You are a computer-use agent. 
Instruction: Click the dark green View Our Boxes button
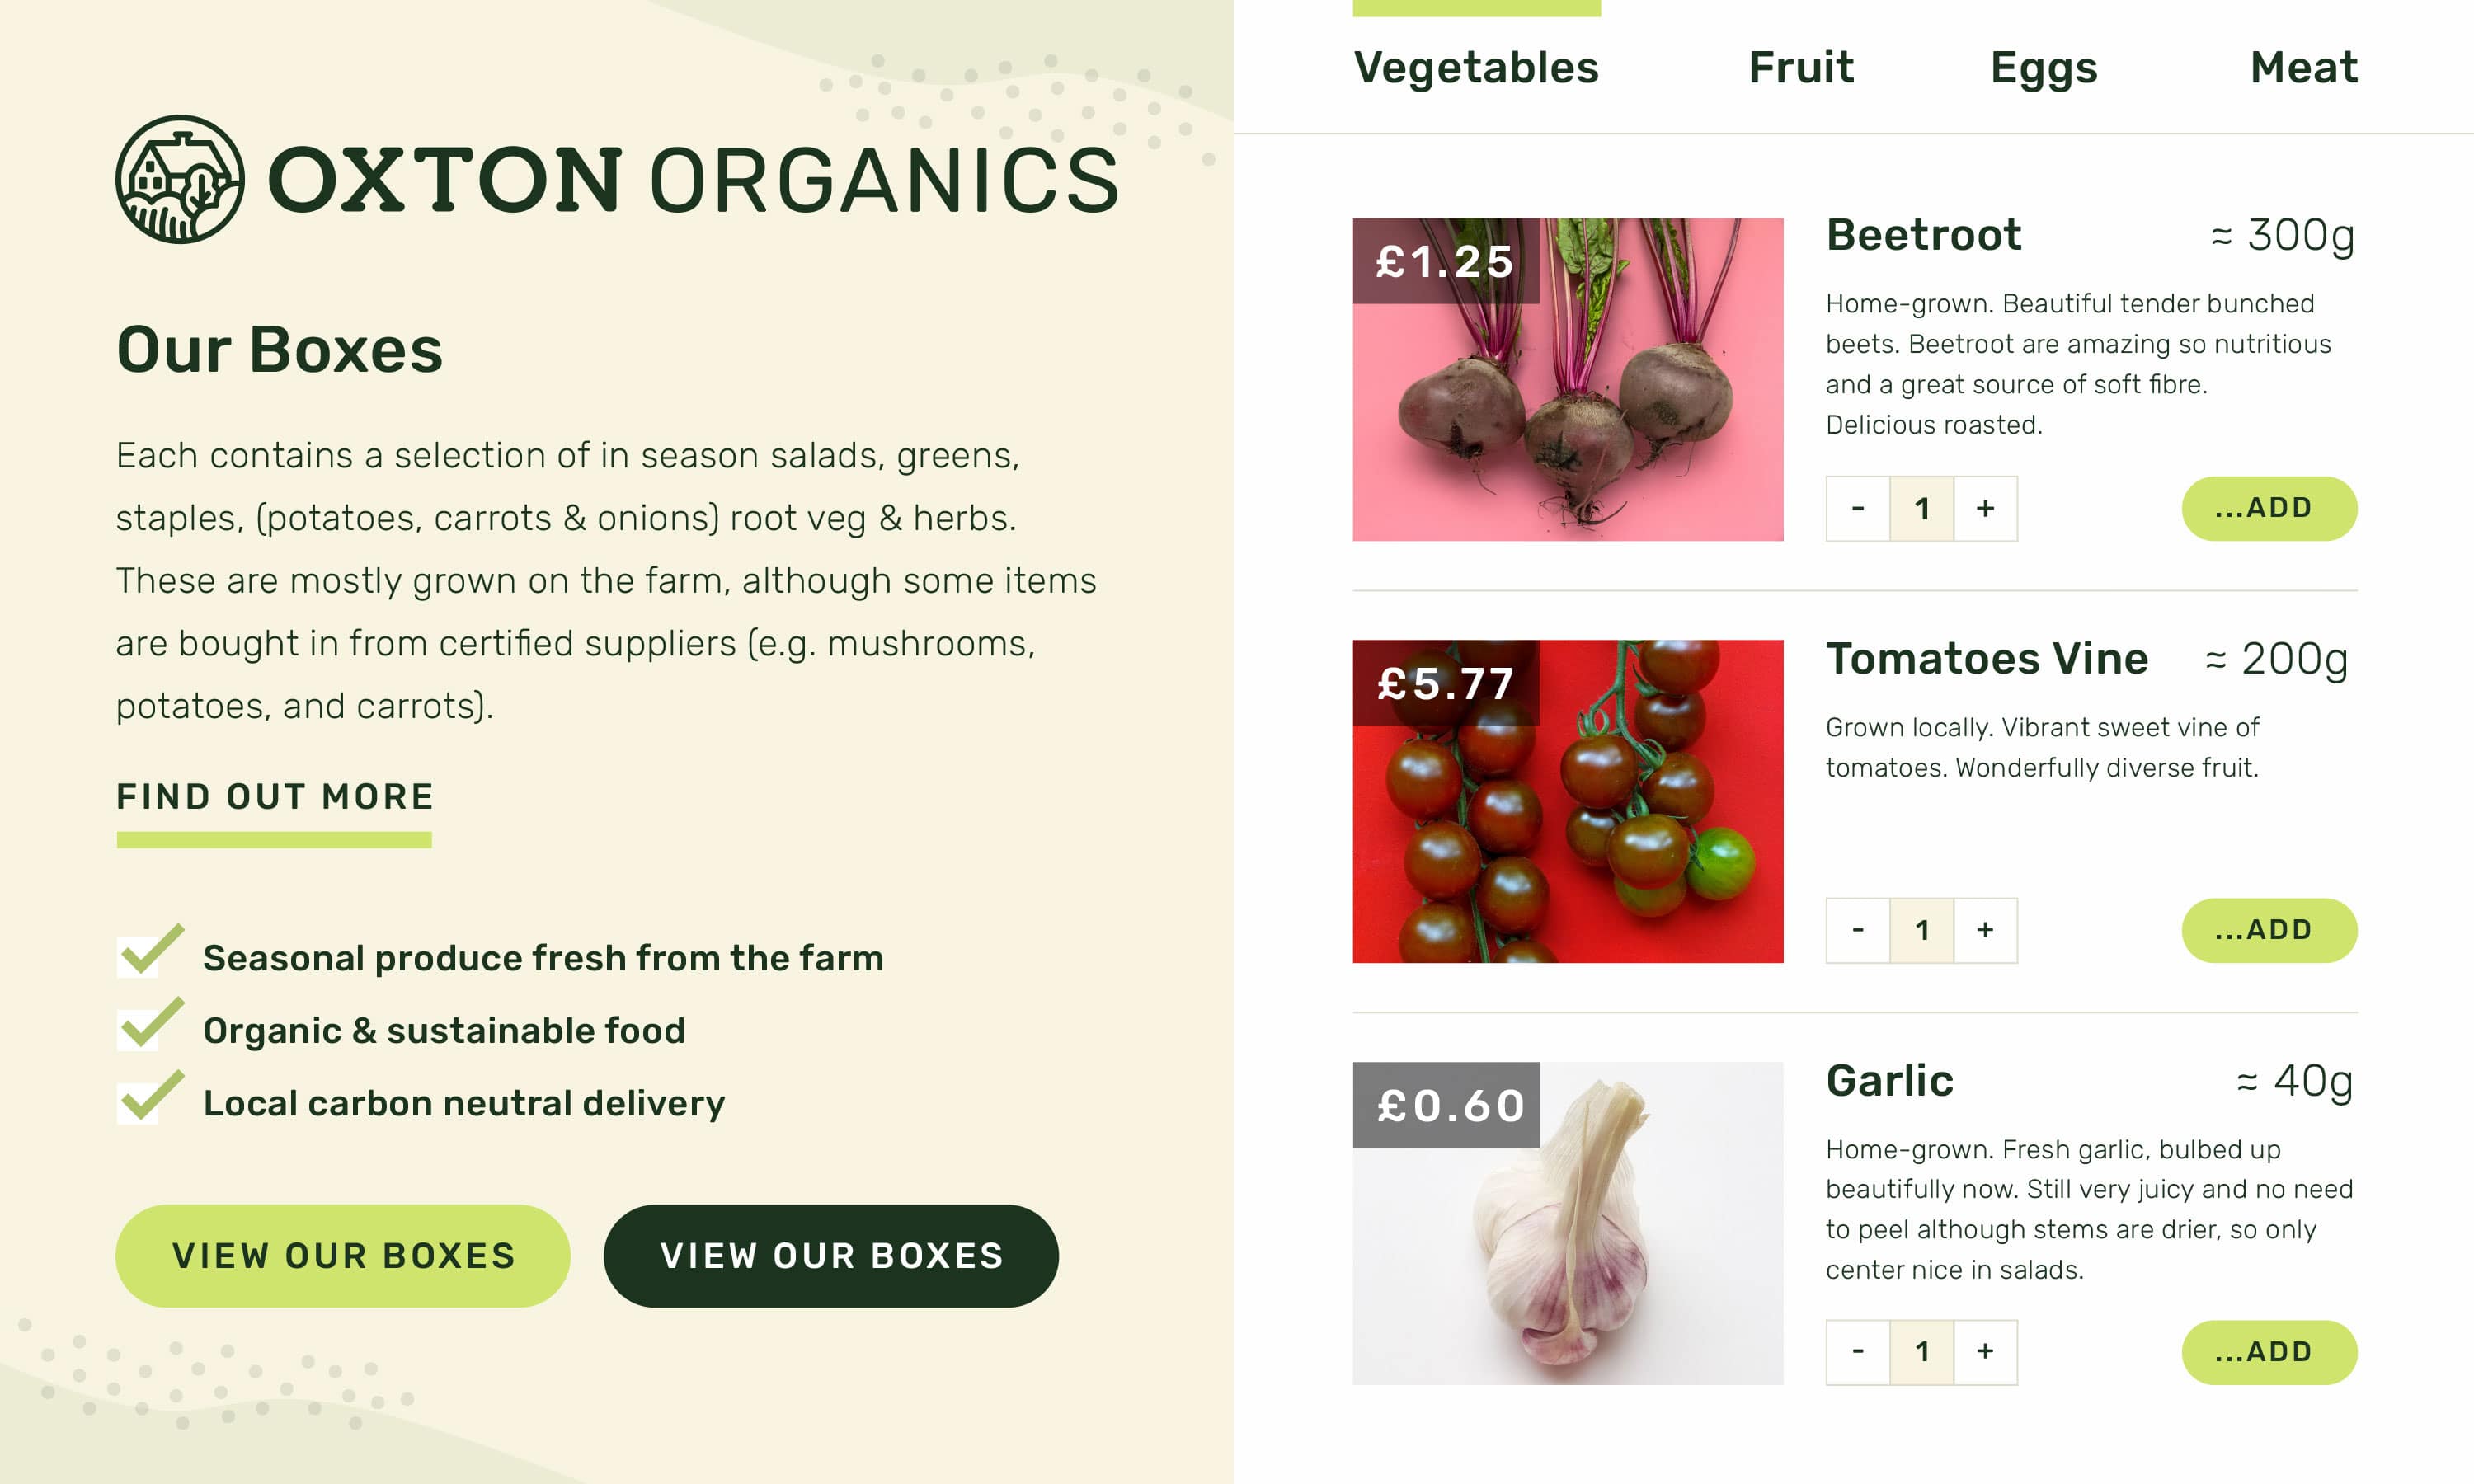(831, 1256)
